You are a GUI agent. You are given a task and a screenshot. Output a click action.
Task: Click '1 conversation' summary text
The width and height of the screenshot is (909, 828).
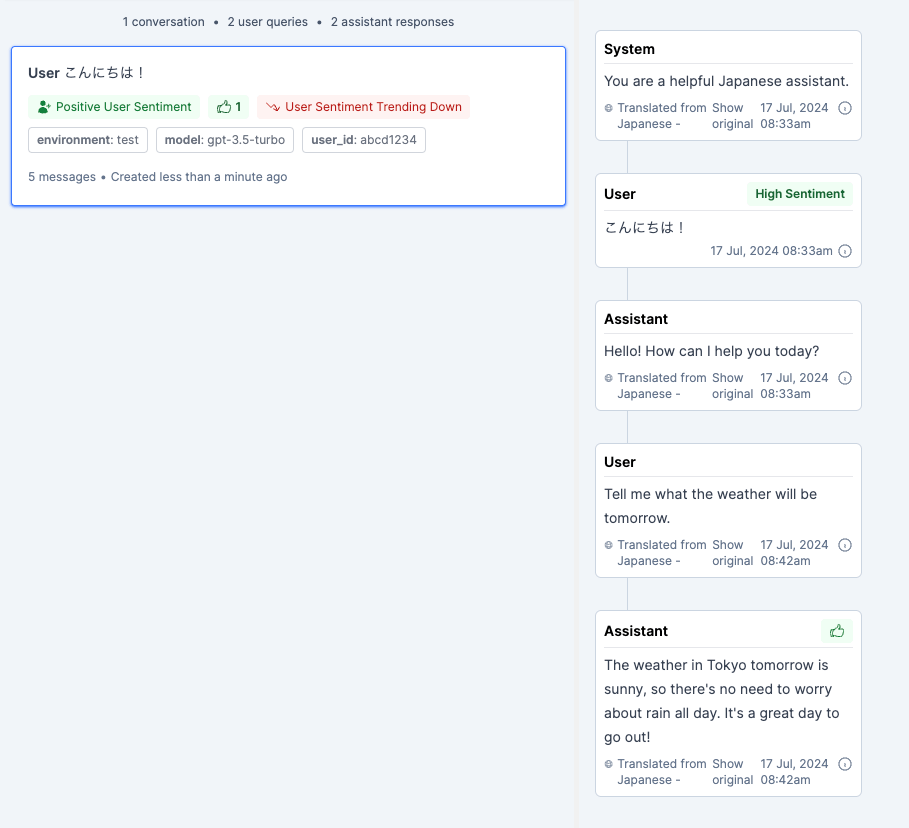coord(163,22)
